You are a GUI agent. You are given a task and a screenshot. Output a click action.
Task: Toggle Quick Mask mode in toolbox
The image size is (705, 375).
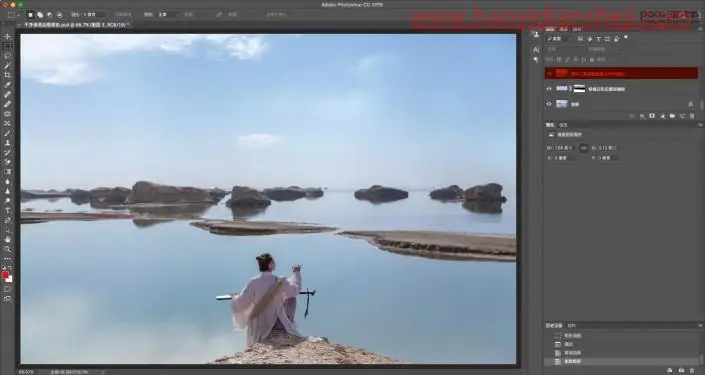7,290
